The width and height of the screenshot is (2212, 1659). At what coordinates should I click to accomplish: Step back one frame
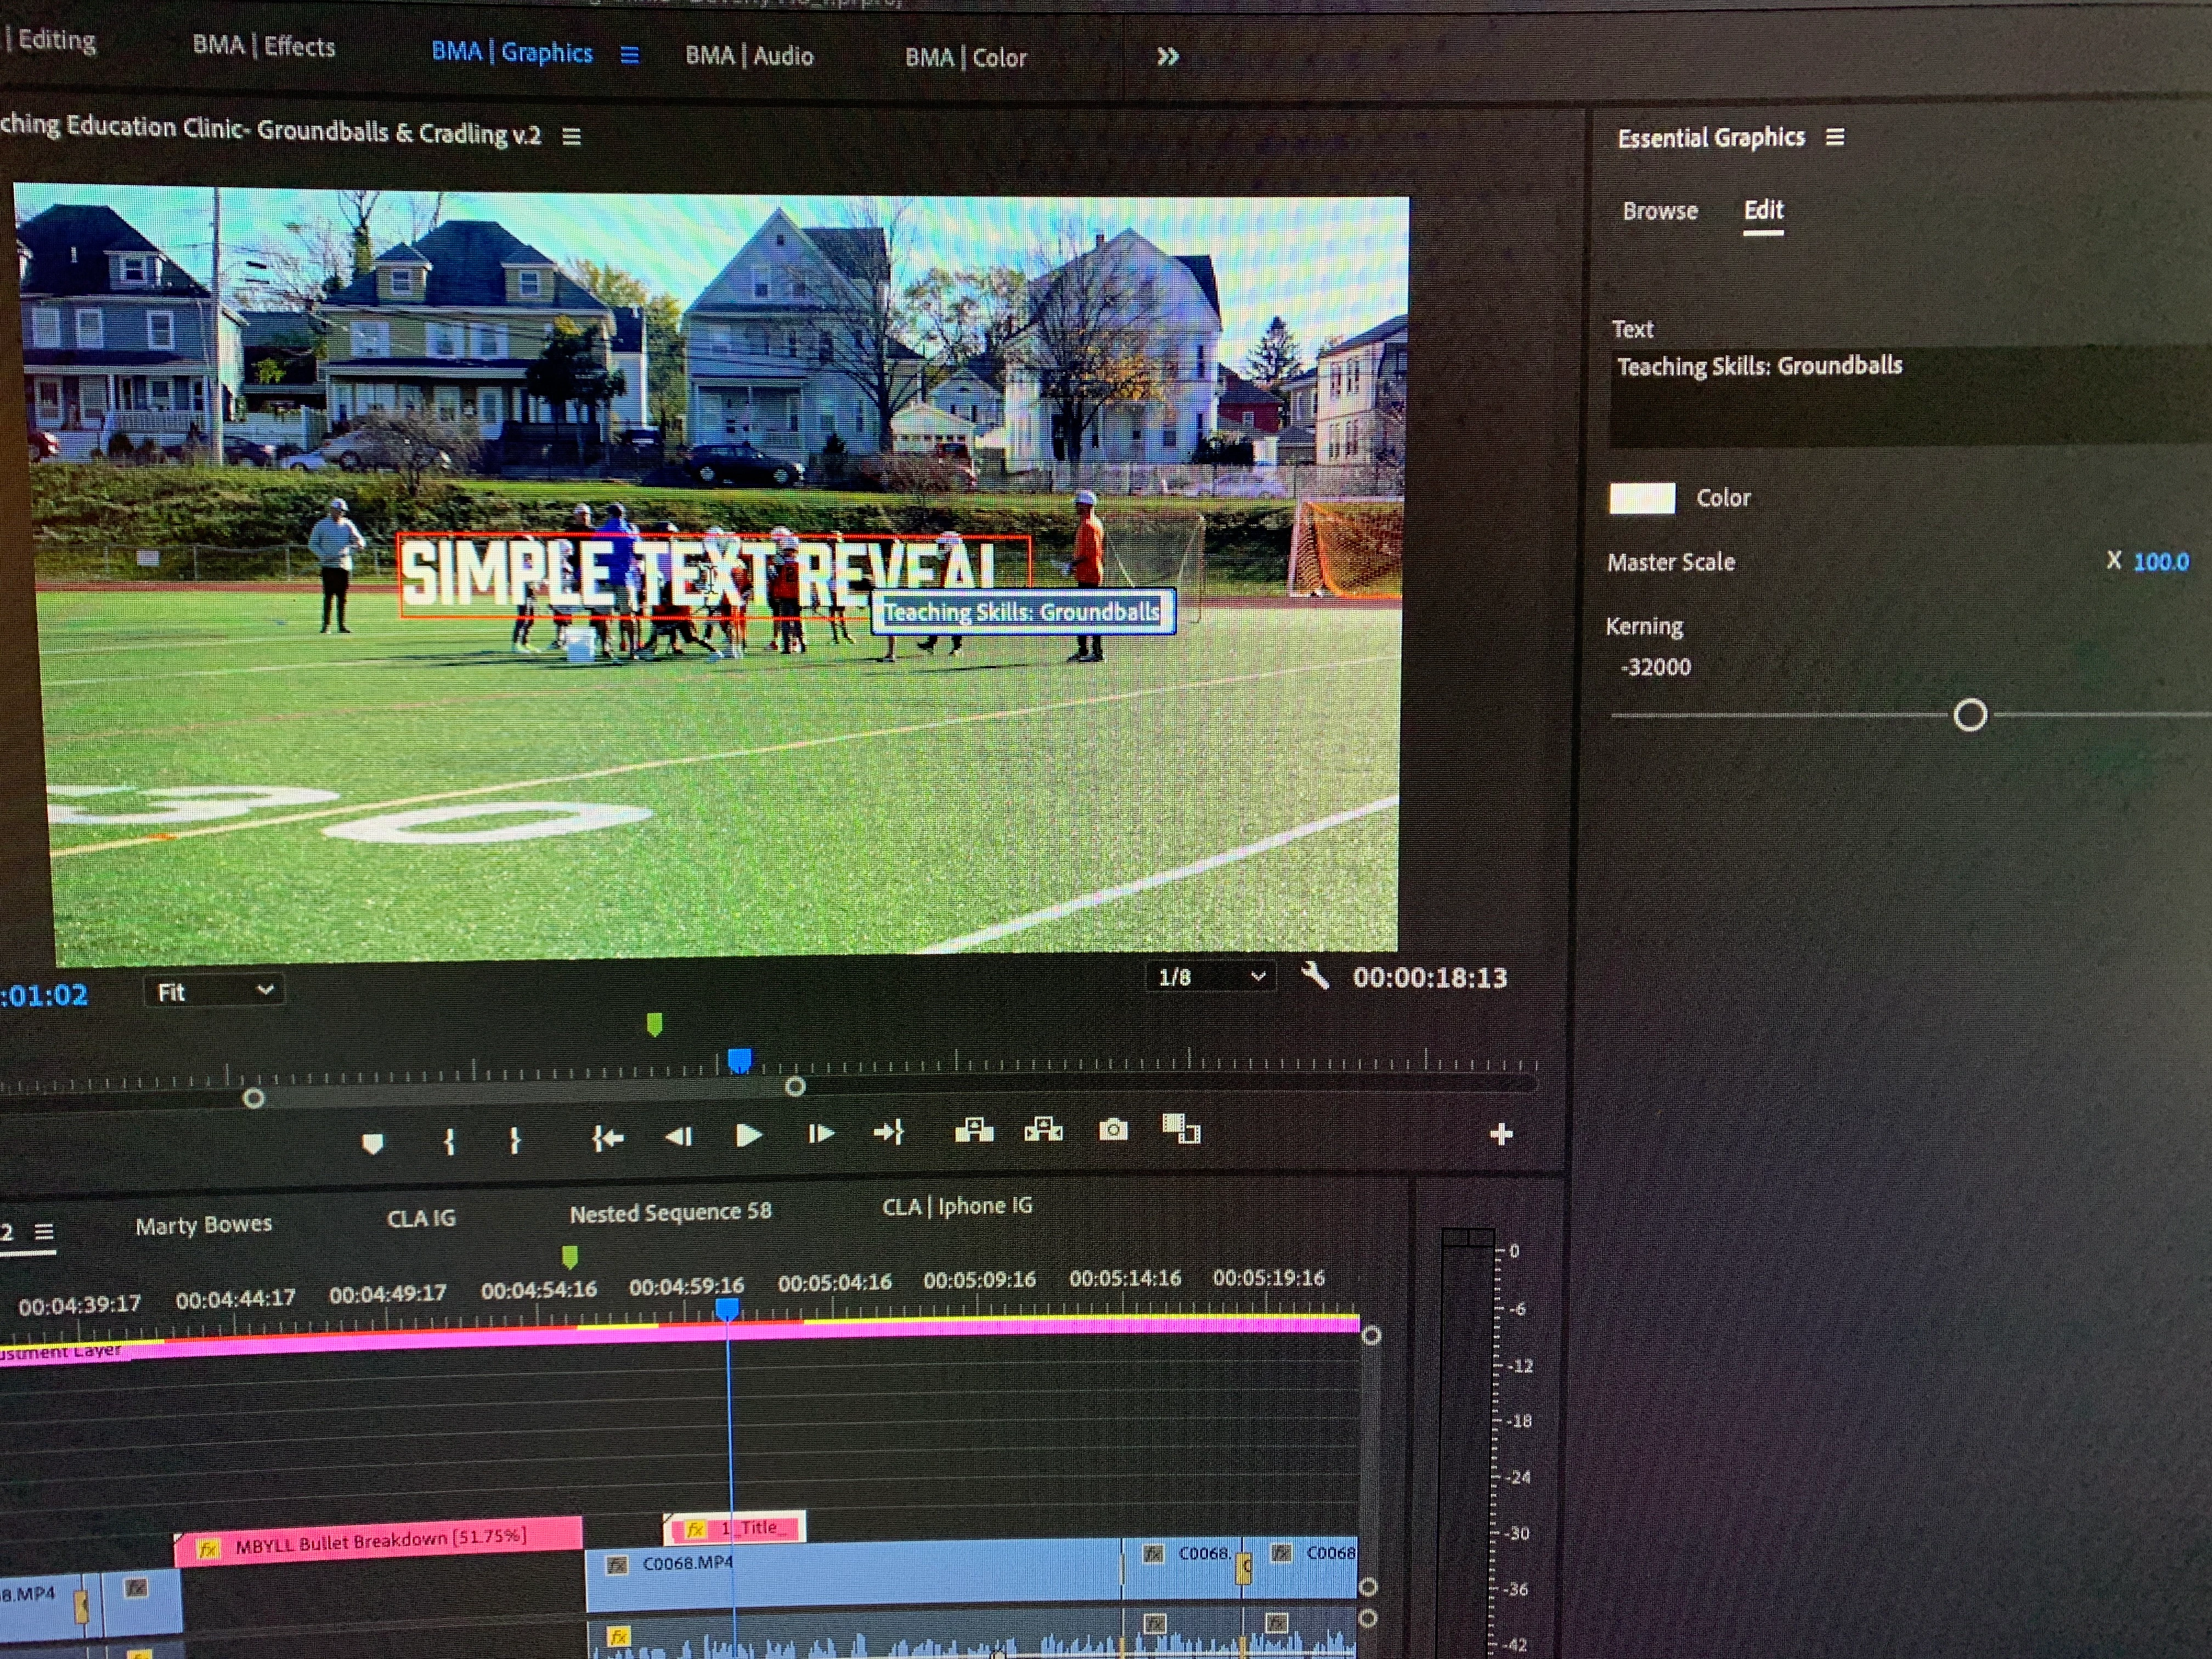coord(678,1136)
